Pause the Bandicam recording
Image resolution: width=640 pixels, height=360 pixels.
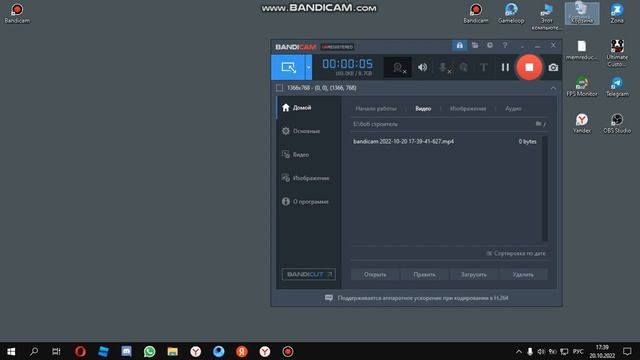click(x=505, y=67)
